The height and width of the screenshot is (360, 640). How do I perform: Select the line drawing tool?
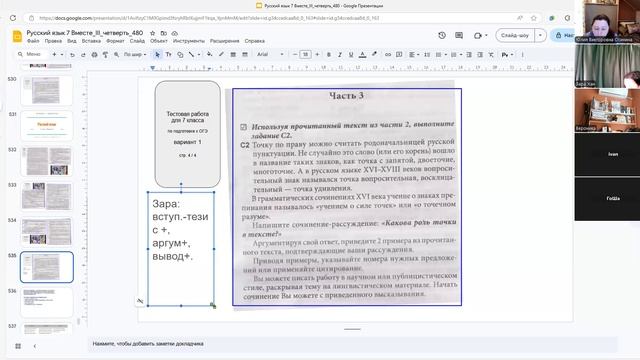(x=191, y=55)
